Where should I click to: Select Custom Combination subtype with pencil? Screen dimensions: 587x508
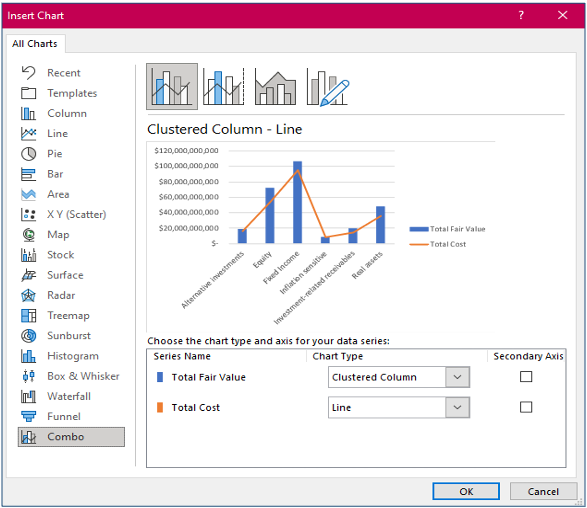pos(328,87)
